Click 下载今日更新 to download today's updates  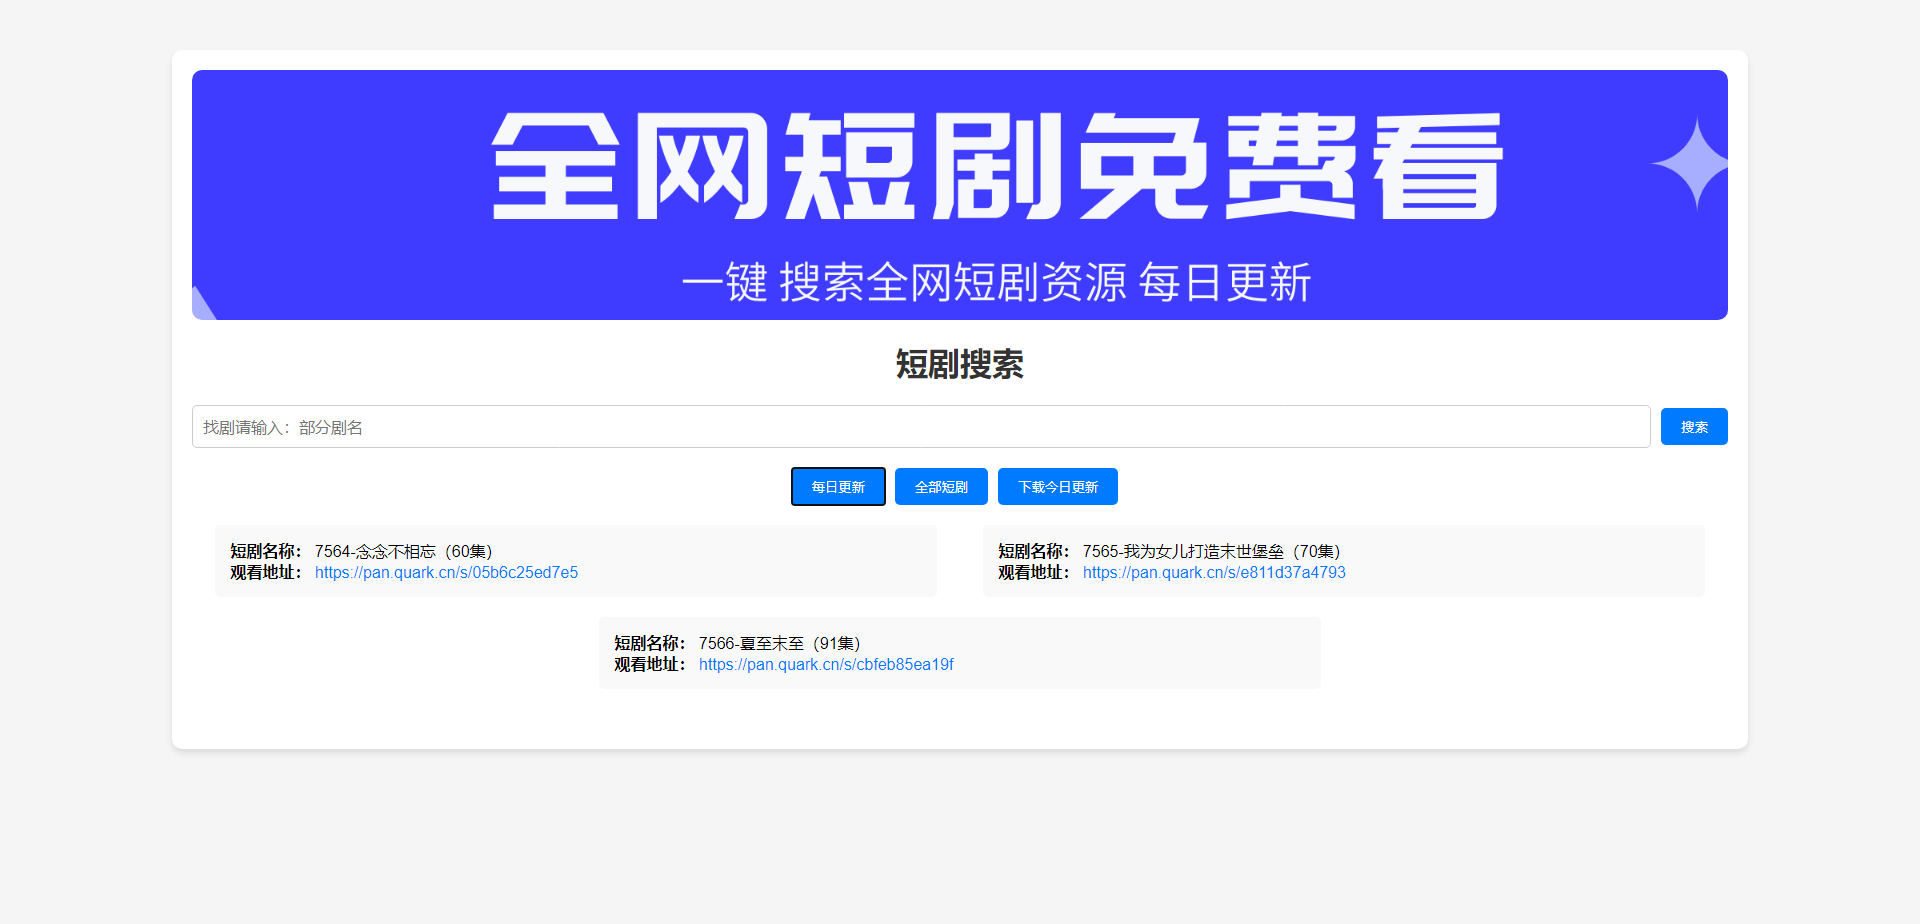tap(1057, 486)
